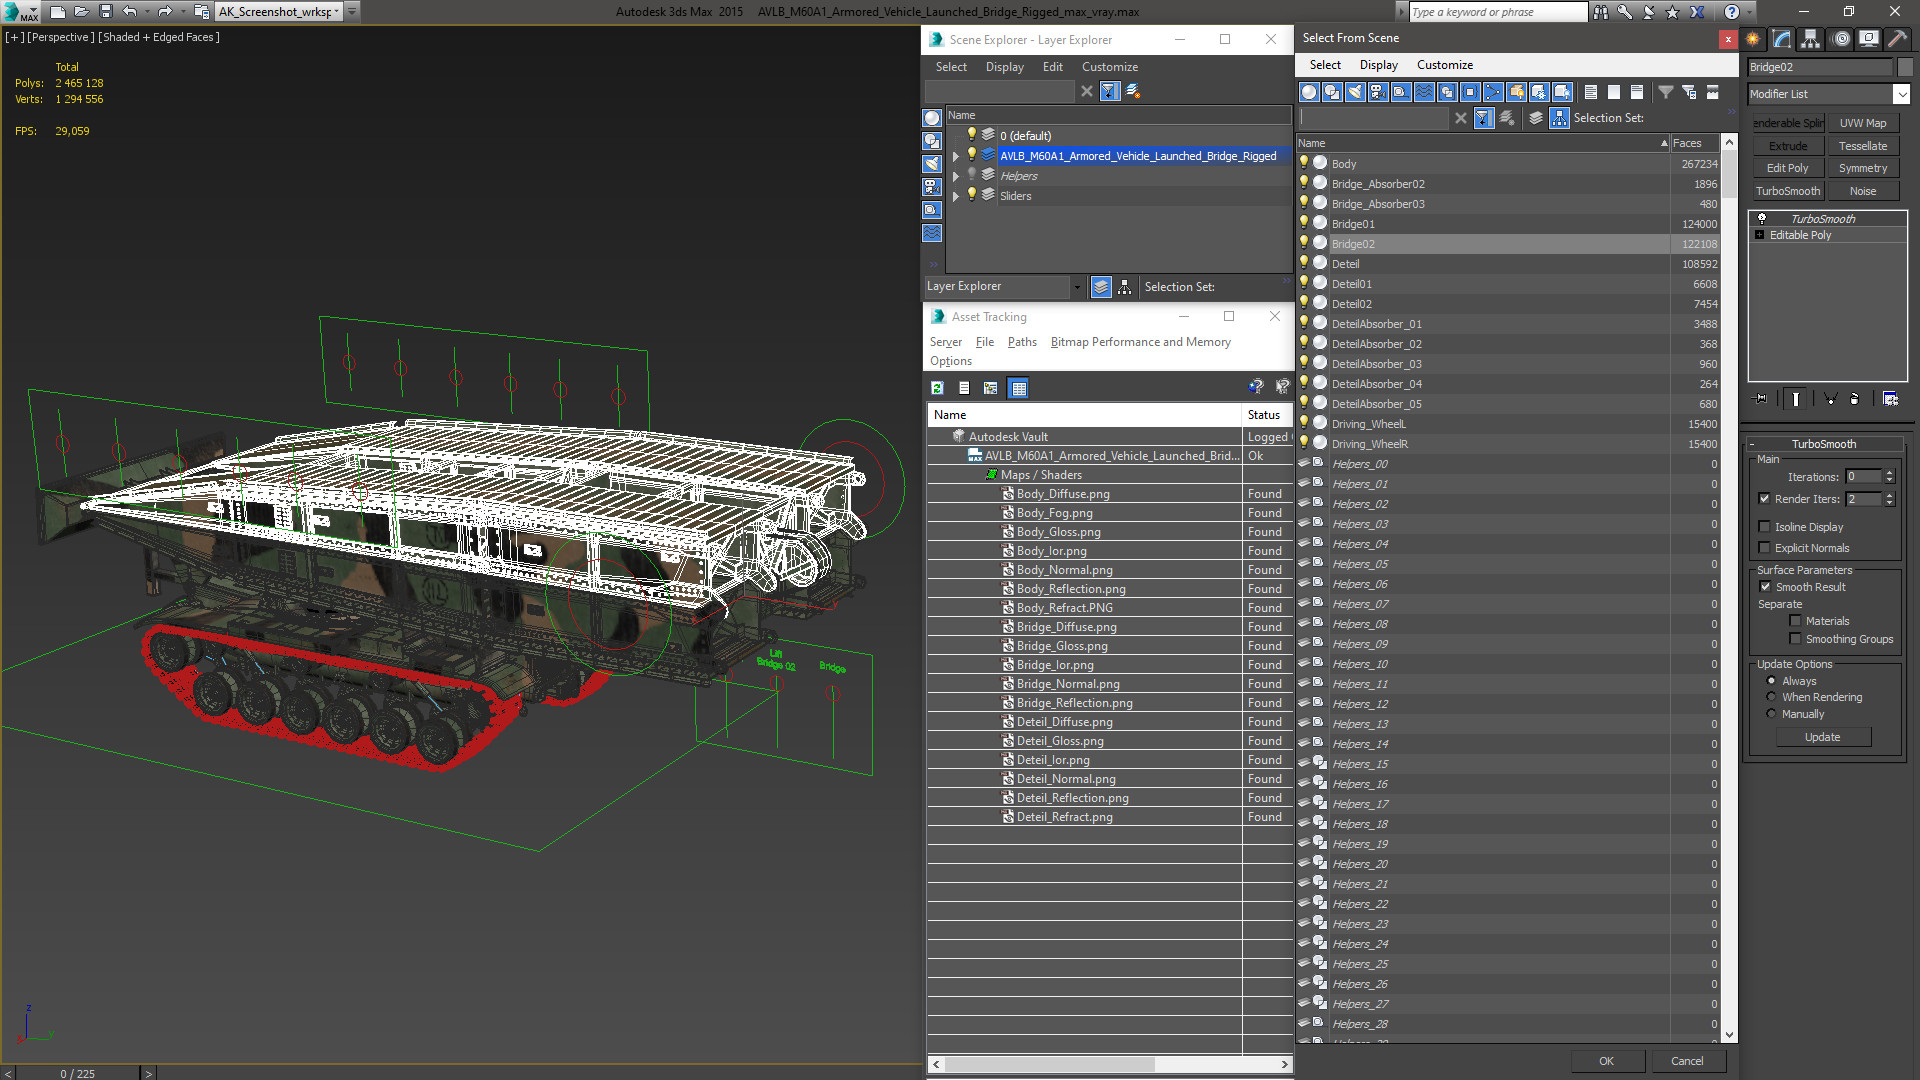Open the Create command panel tab

tap(1753, 39)
